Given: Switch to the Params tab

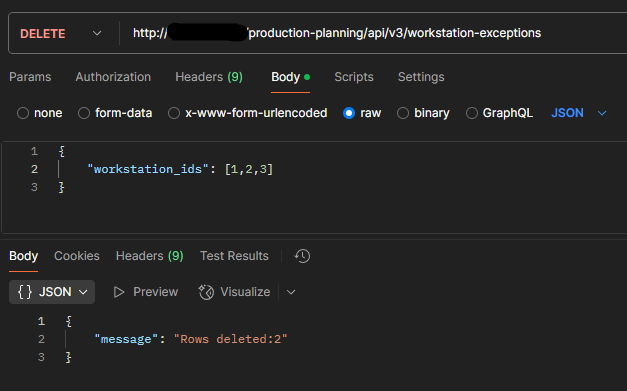Looking at the screenshot, I should (x=30, y=77).
